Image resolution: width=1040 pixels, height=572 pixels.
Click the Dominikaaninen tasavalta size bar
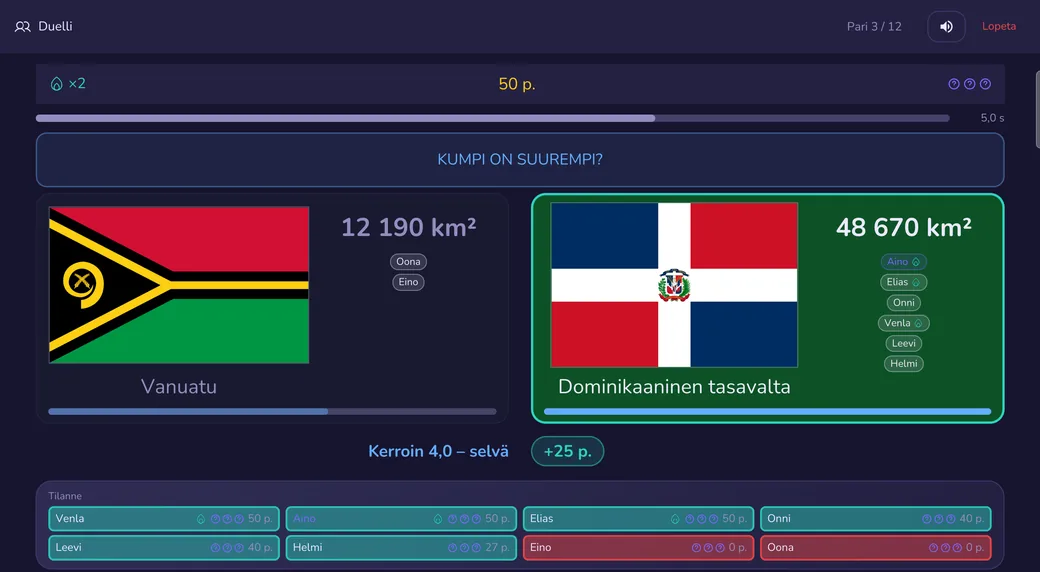(767, 411)
